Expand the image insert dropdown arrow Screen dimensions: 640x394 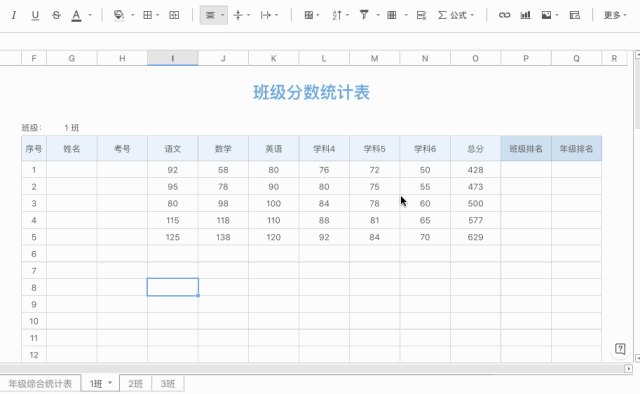click(x=557, y=15)
